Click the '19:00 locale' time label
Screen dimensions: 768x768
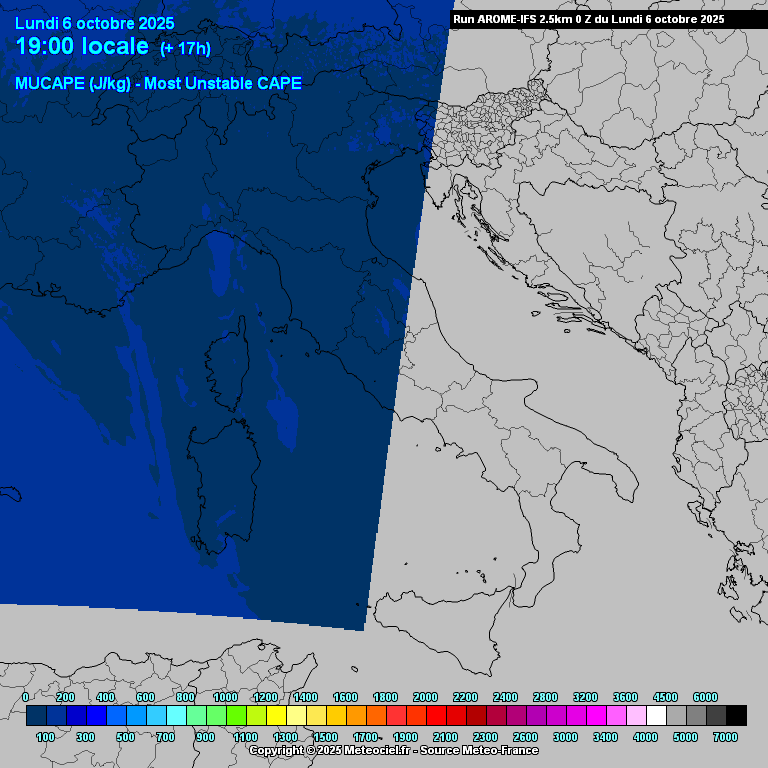[82, 46]
